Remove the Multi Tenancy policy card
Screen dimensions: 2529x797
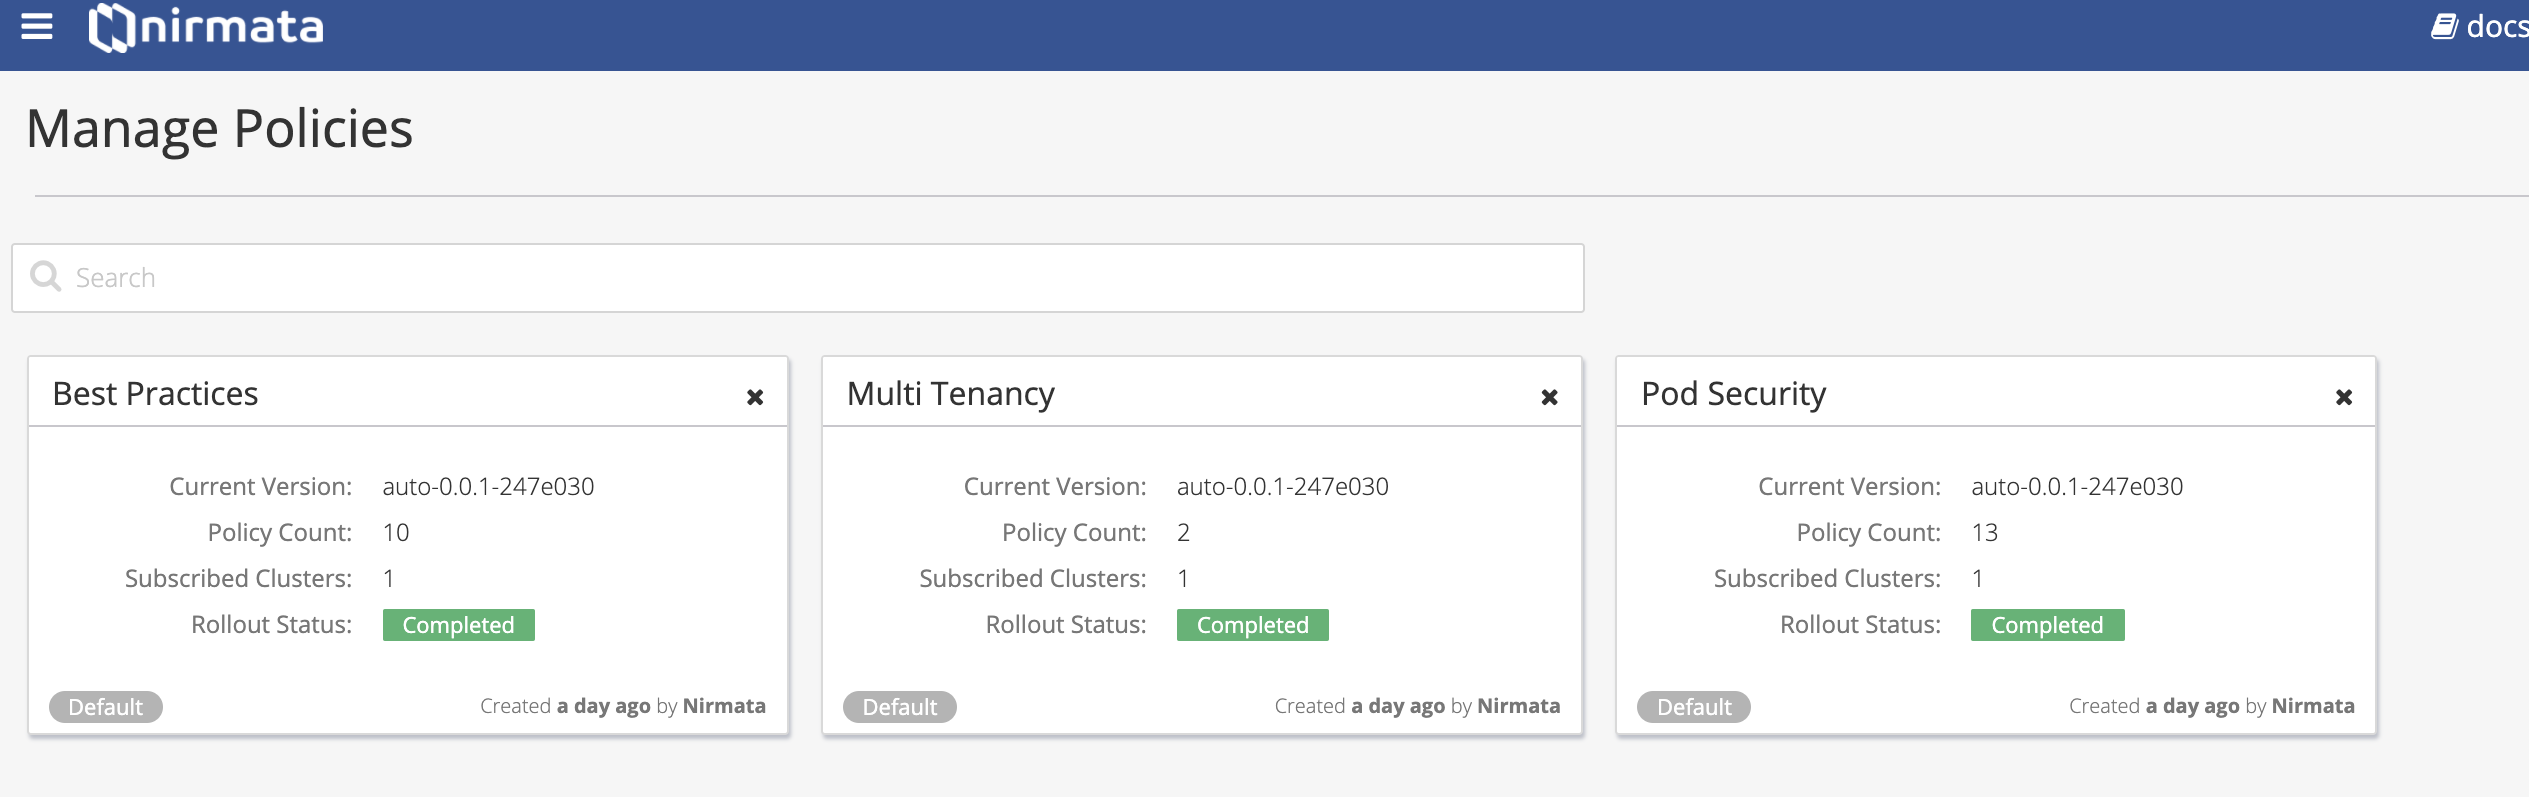1549,397
